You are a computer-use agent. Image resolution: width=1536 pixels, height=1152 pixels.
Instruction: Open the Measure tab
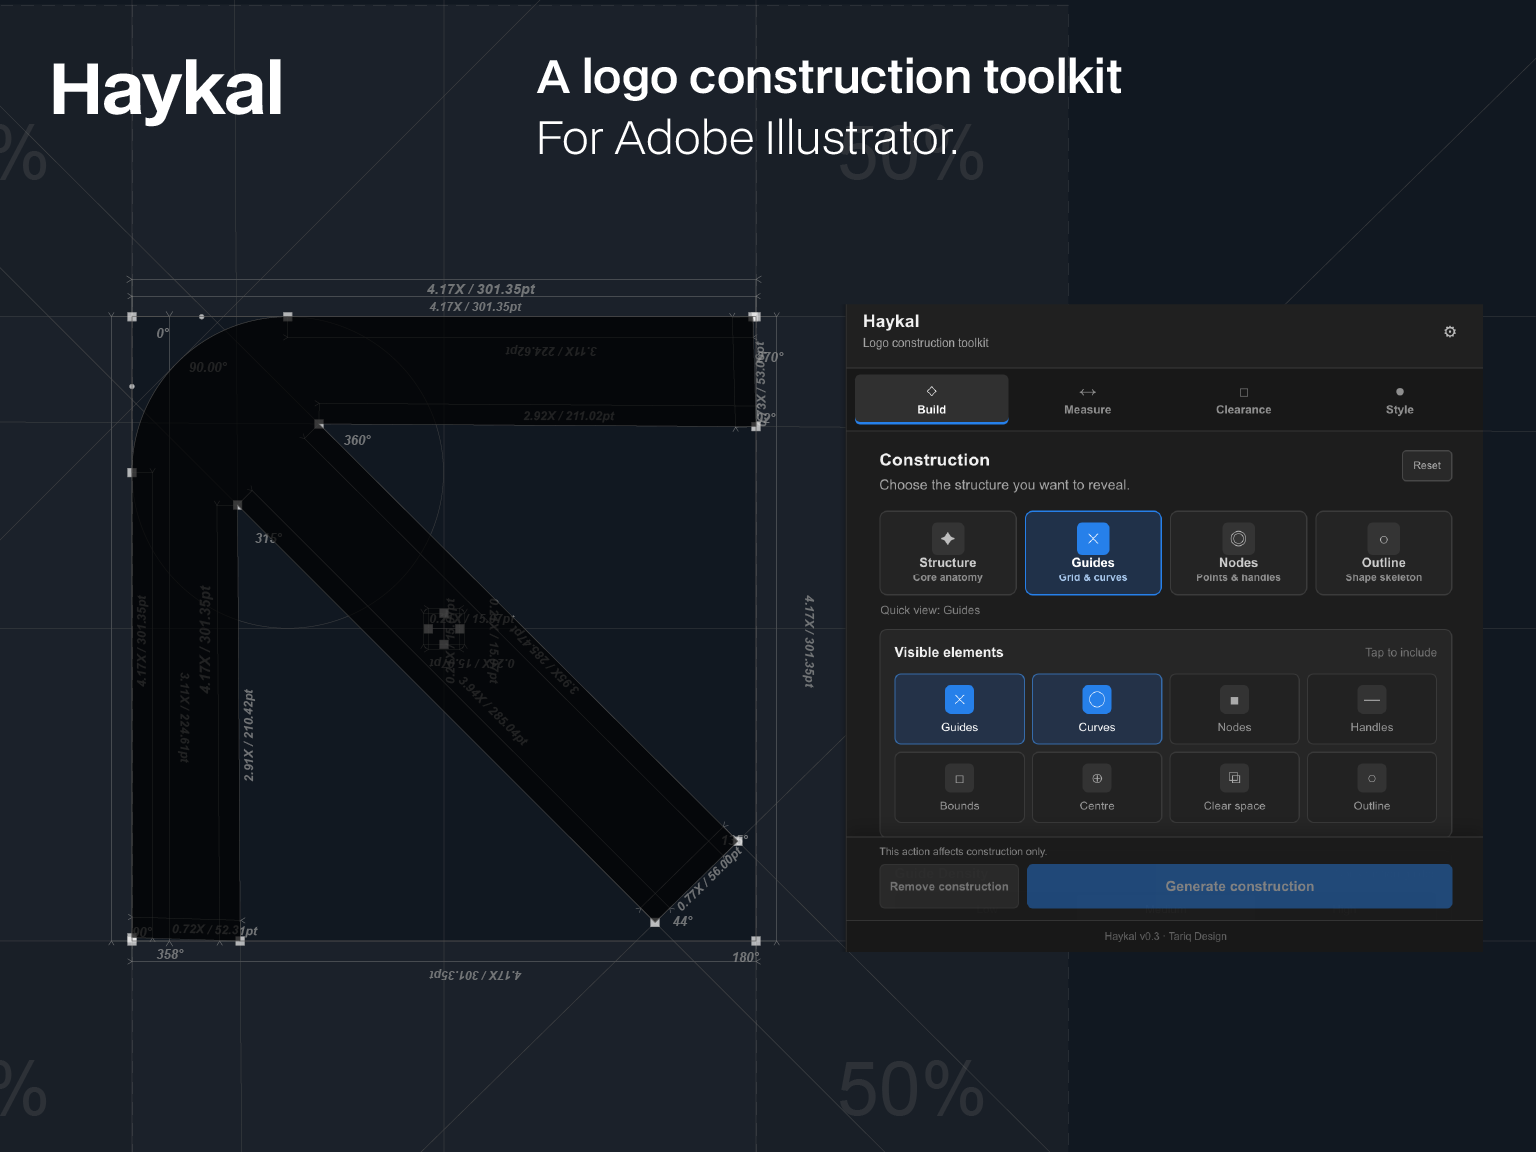click(x=1087, y=400)
